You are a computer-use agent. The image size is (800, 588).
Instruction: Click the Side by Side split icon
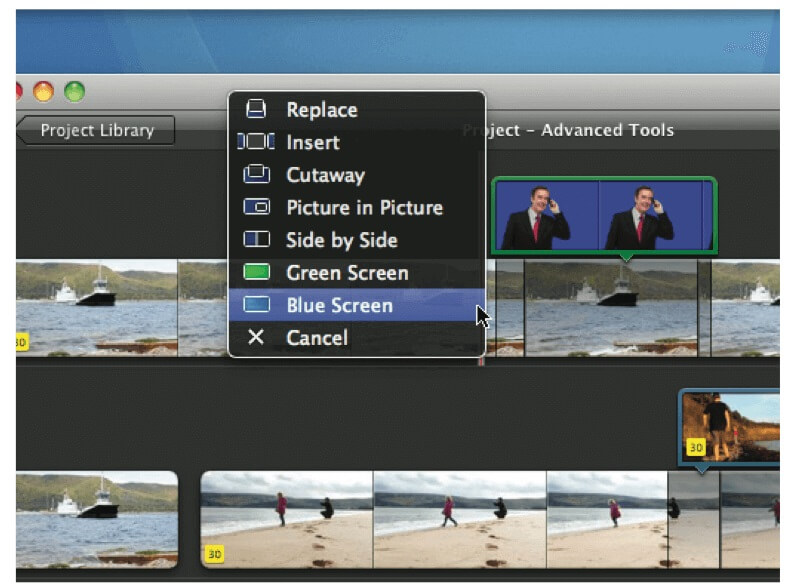pos(258,240)
